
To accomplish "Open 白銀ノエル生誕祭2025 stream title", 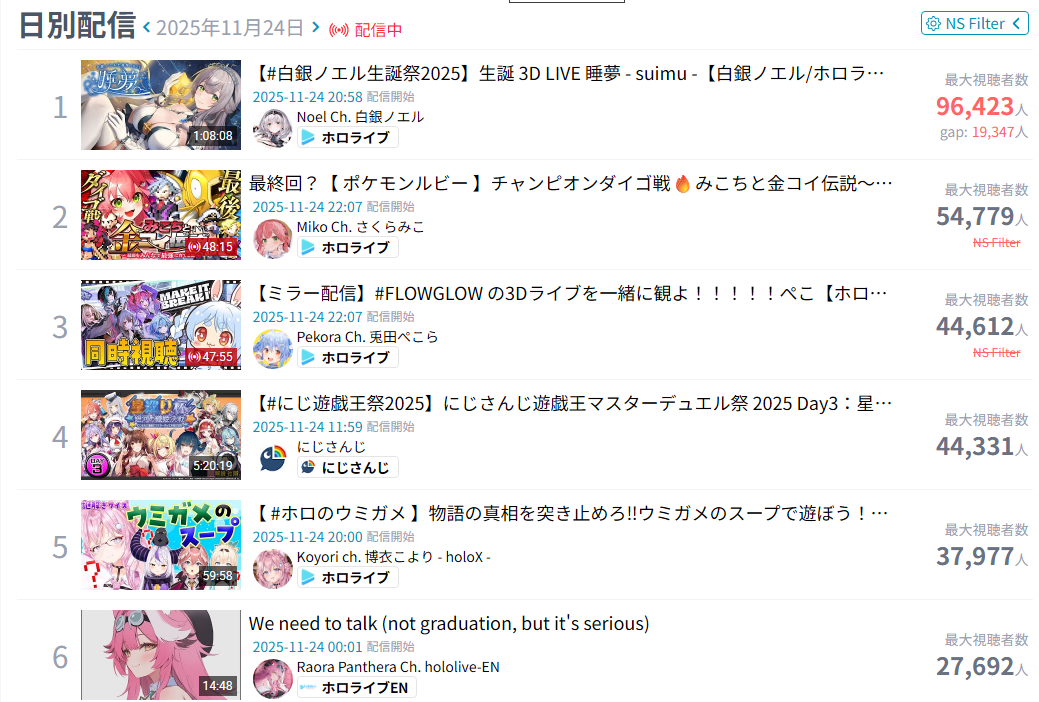I will click(569, 74).
